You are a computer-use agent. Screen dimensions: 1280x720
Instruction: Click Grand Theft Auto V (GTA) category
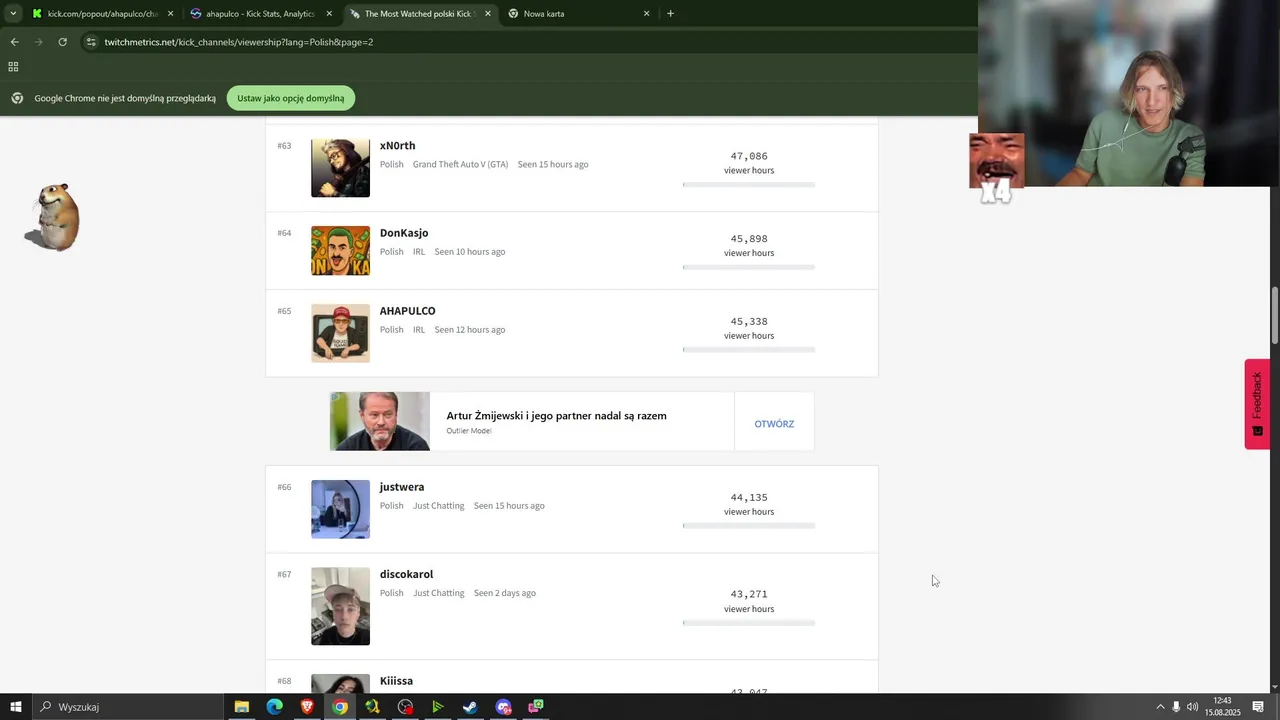click(460, 164)
